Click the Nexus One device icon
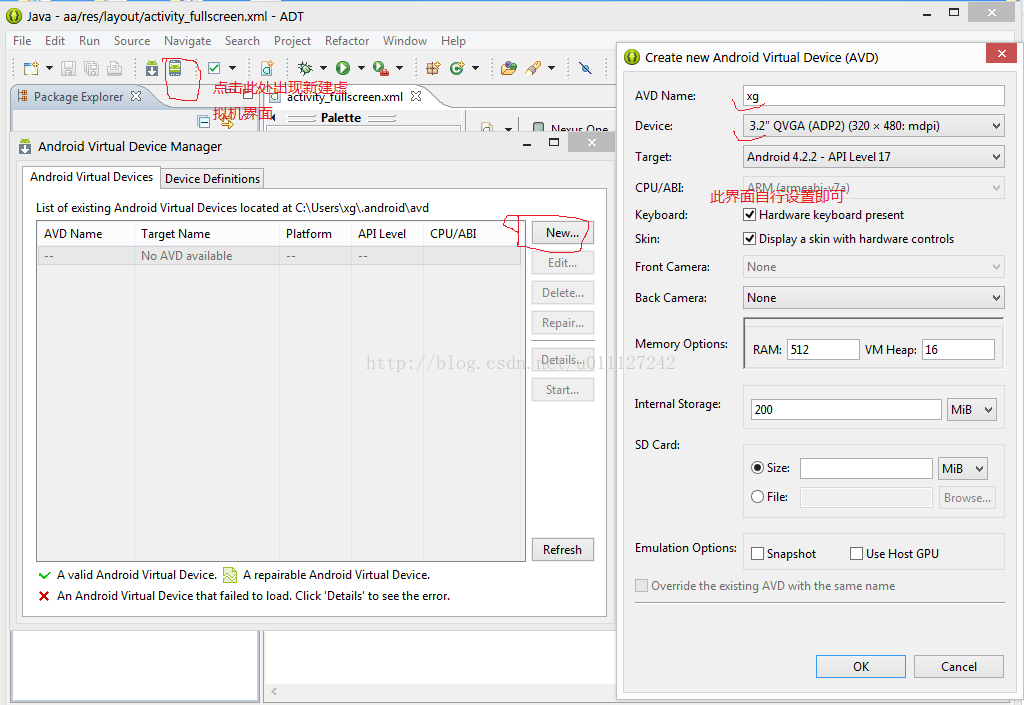1024x705 pixels. point(539,128)
